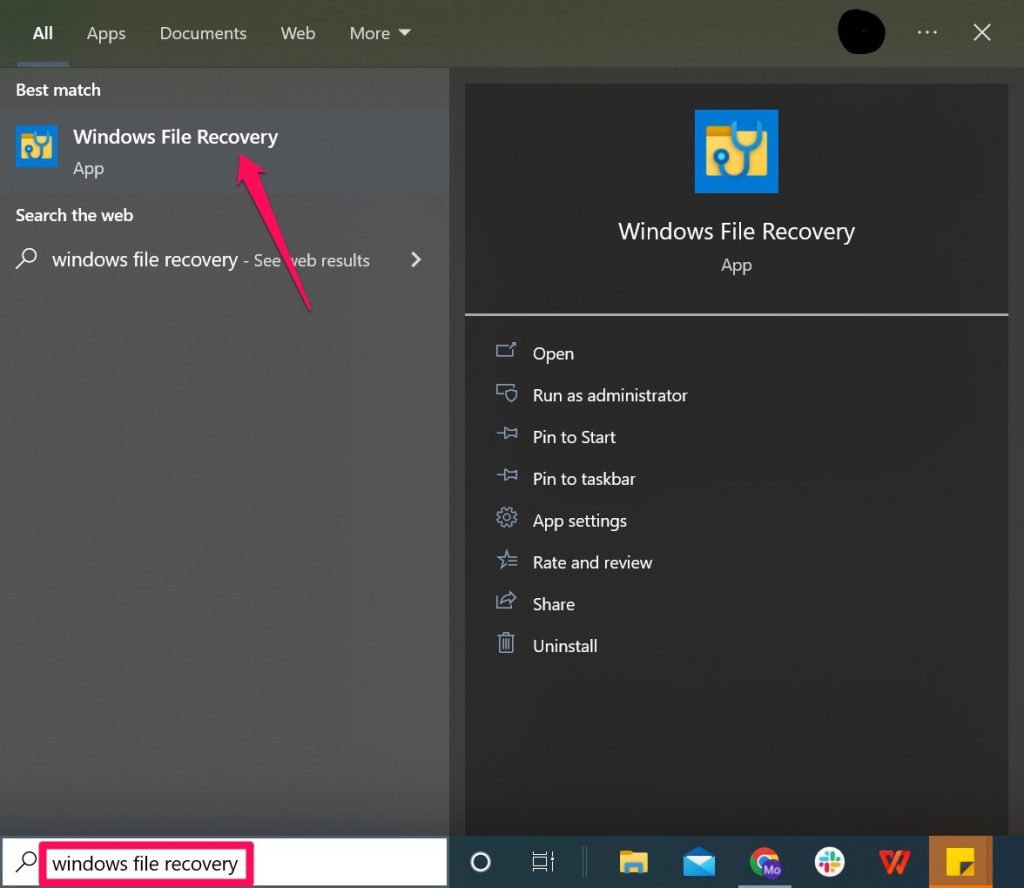The height and width of the screenshot is (888, 1024).
Task: Click the Open action for Windows File Recovery
Action: click(553, 353)
